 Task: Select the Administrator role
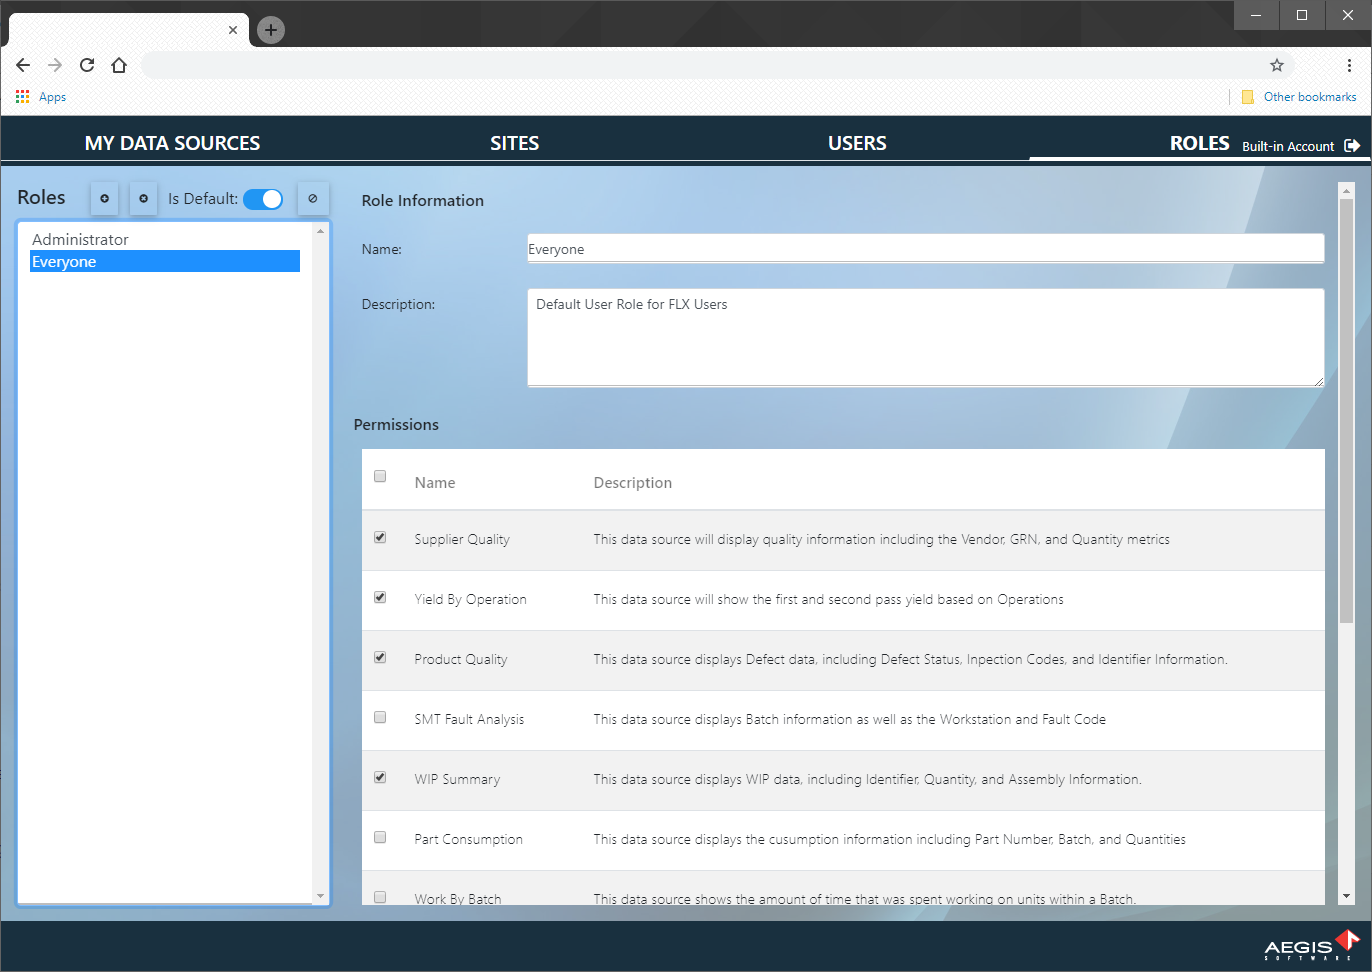(80, 239)
